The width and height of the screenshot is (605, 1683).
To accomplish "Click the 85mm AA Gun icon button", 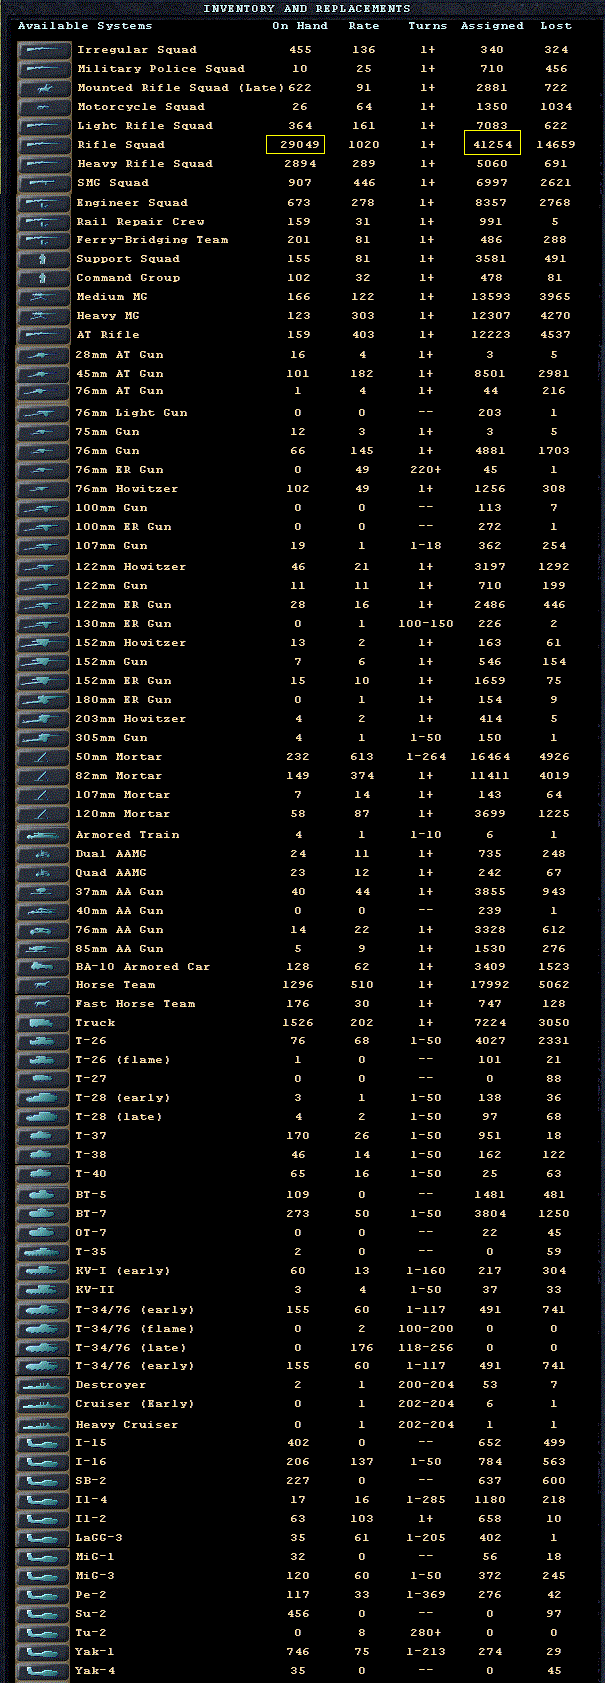I will (44, 948).
